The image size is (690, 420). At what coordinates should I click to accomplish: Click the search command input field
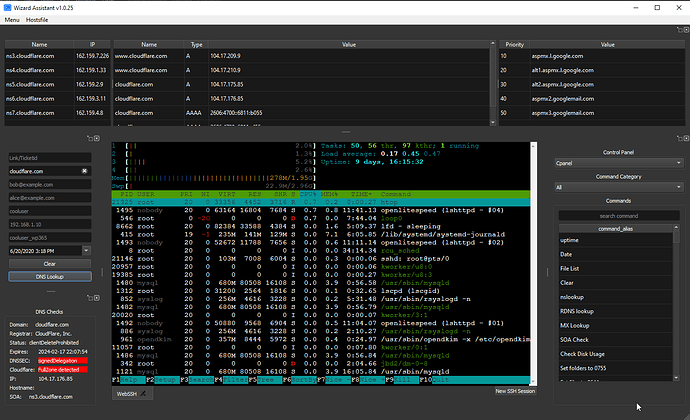(619, 216)
